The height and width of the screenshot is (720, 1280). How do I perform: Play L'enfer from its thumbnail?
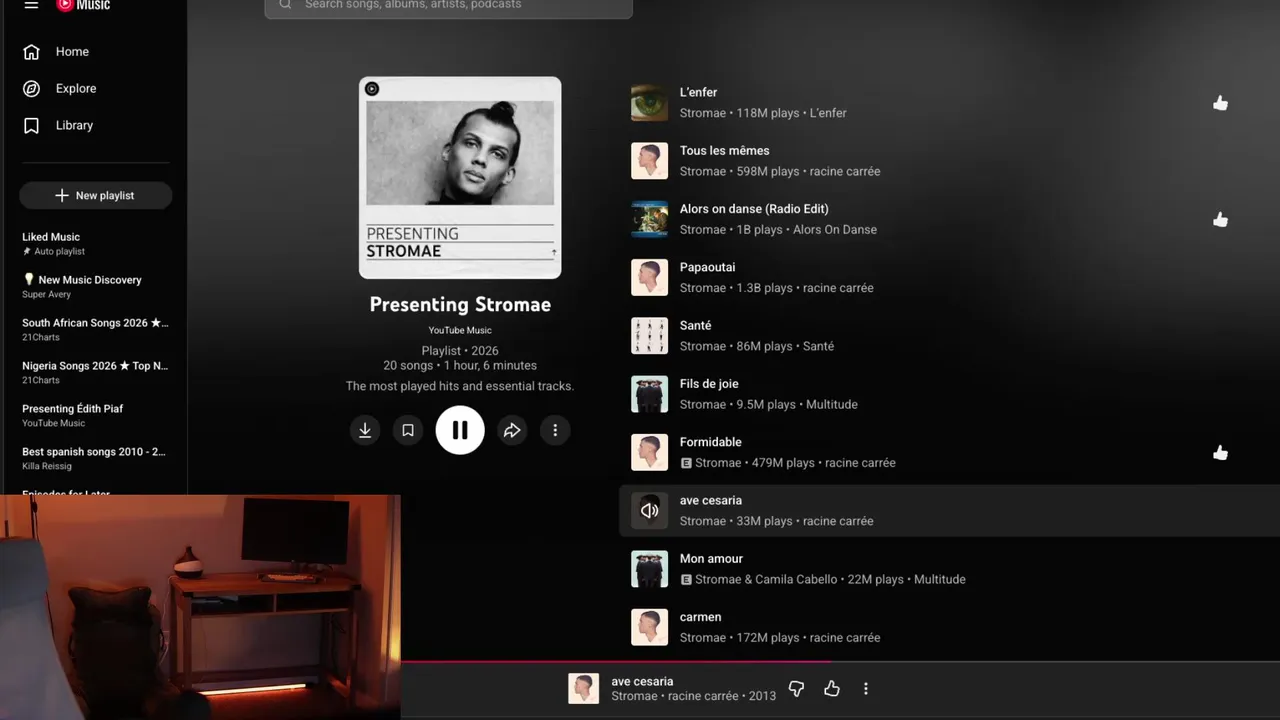[649, 102]
